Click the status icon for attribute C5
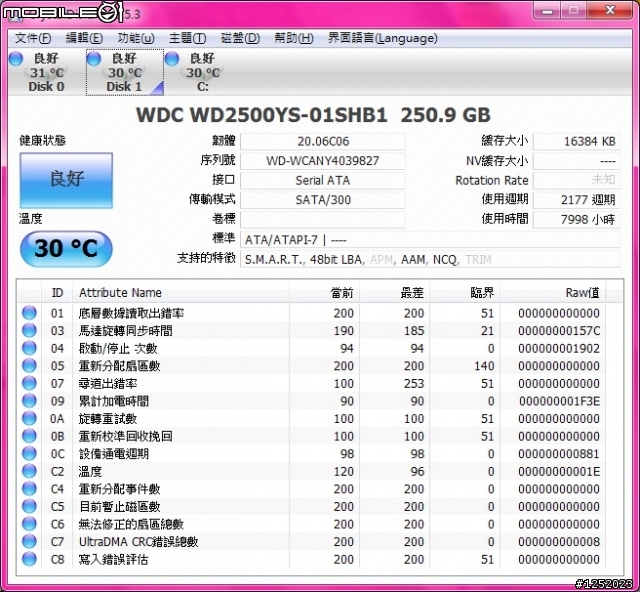 coord(29,506)
